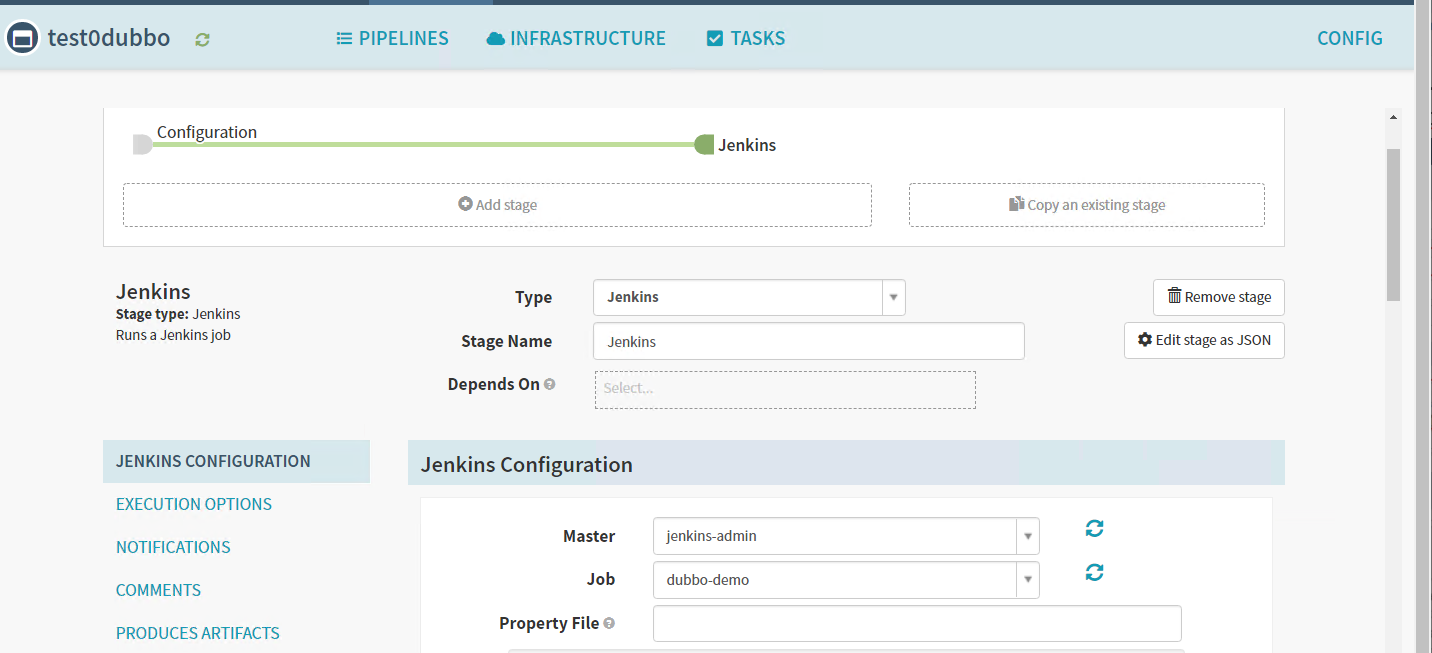The width and height of the screenshot is (1432, 653).
Task: Click the test0dubbo application icon
Action: click(x=22, y=39)
